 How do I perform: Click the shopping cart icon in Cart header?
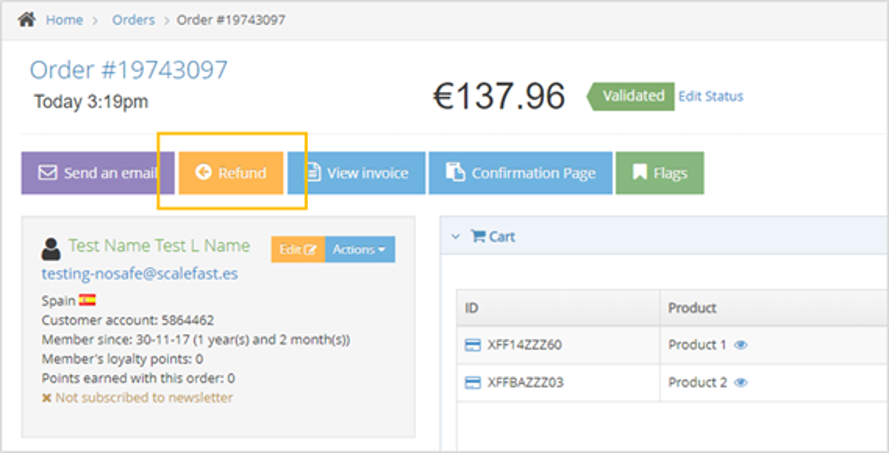coord(477,237)
